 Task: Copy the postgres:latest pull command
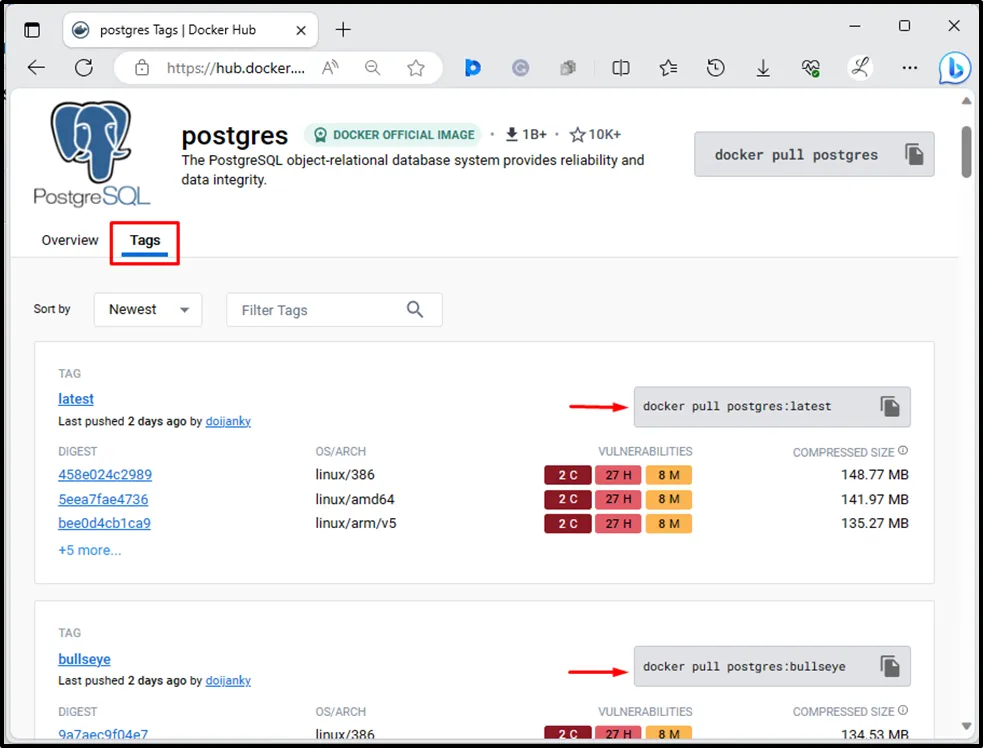pos(889,406)
